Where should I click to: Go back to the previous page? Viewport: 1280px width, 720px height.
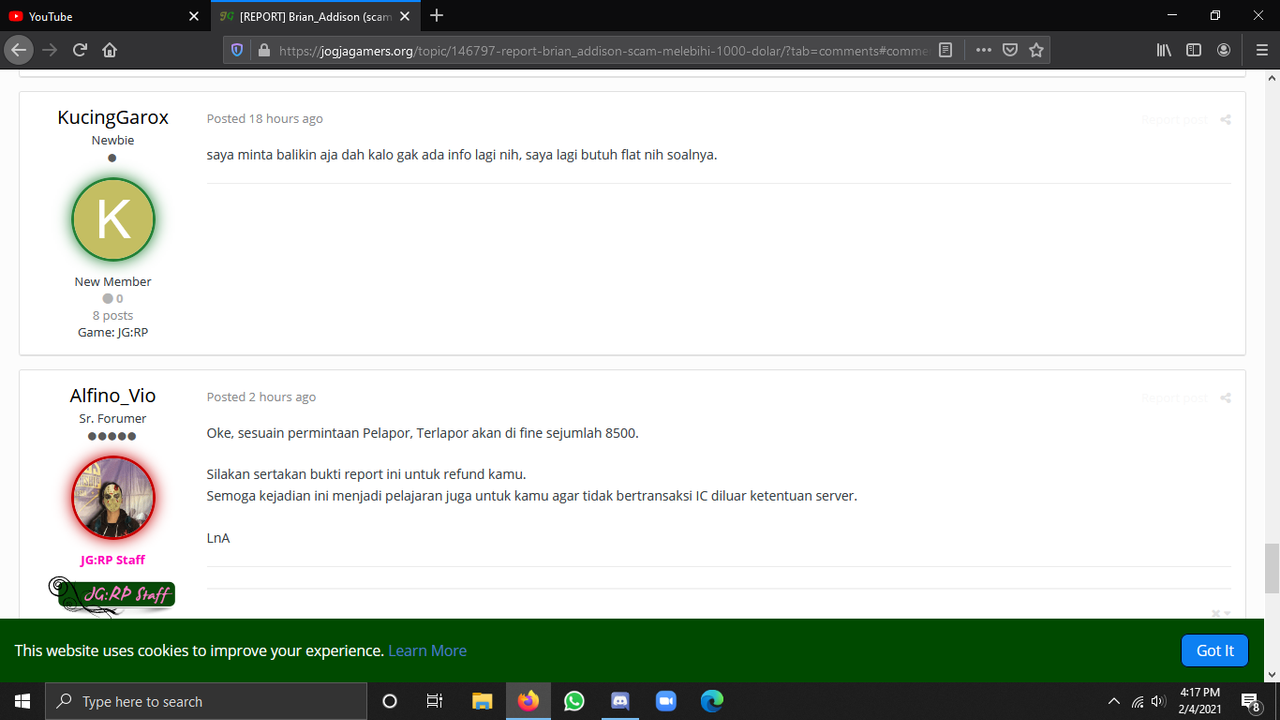[x=19, y=50]
